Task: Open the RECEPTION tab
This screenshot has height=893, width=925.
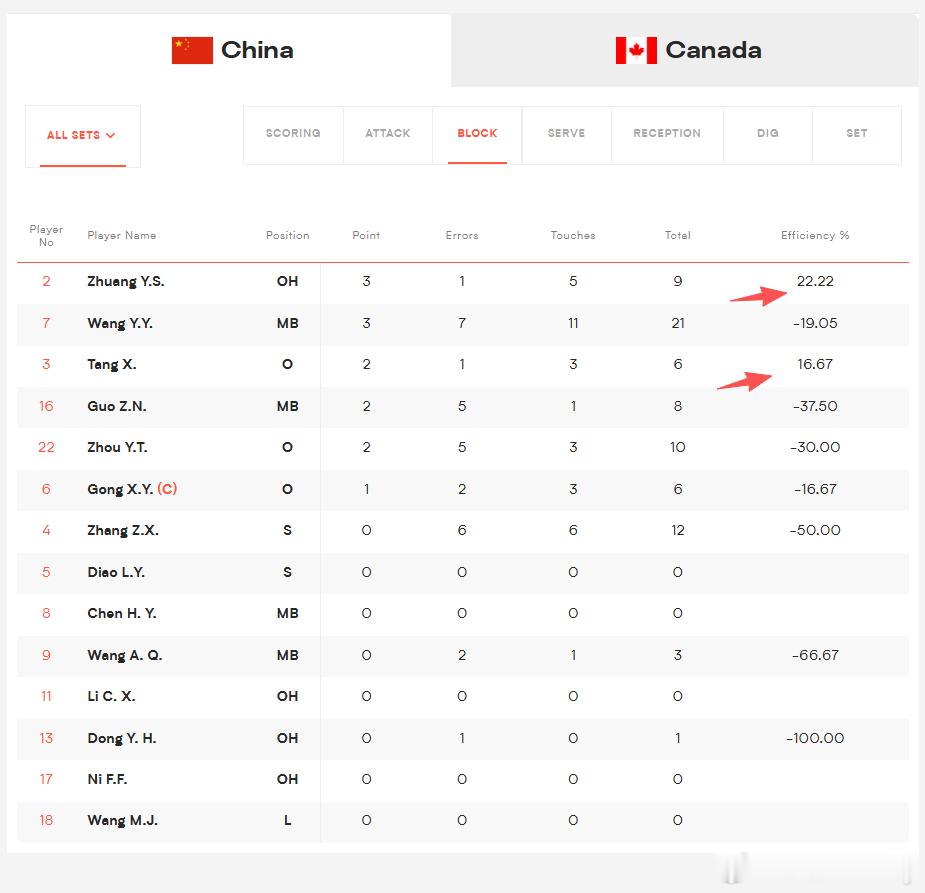Action: click(x=667, y=134)
